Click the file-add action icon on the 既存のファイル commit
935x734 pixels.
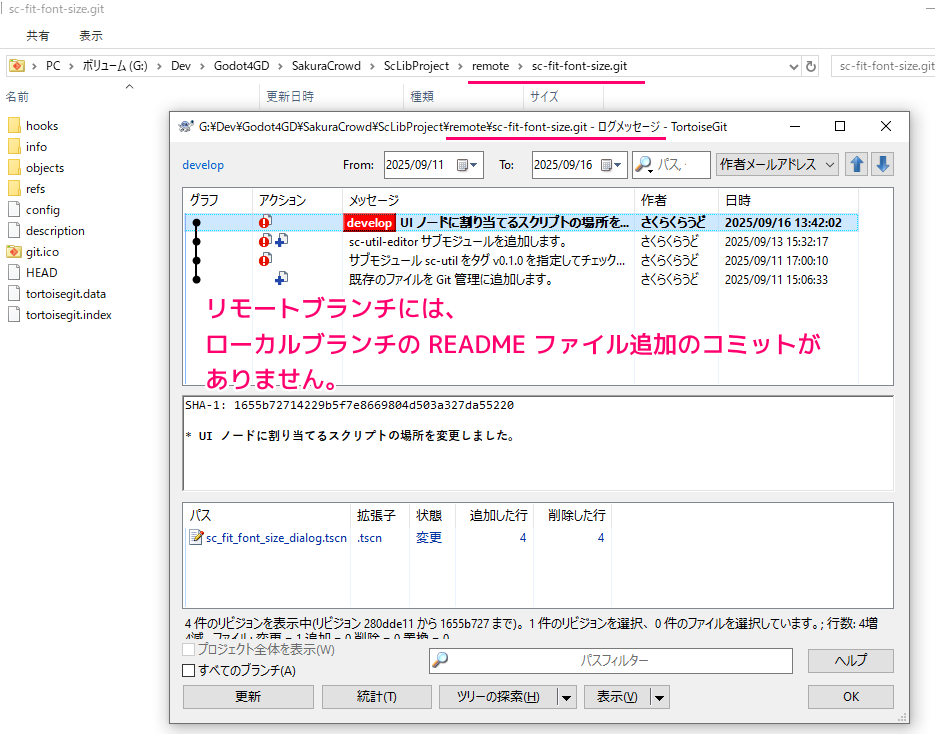coord(281,279)
